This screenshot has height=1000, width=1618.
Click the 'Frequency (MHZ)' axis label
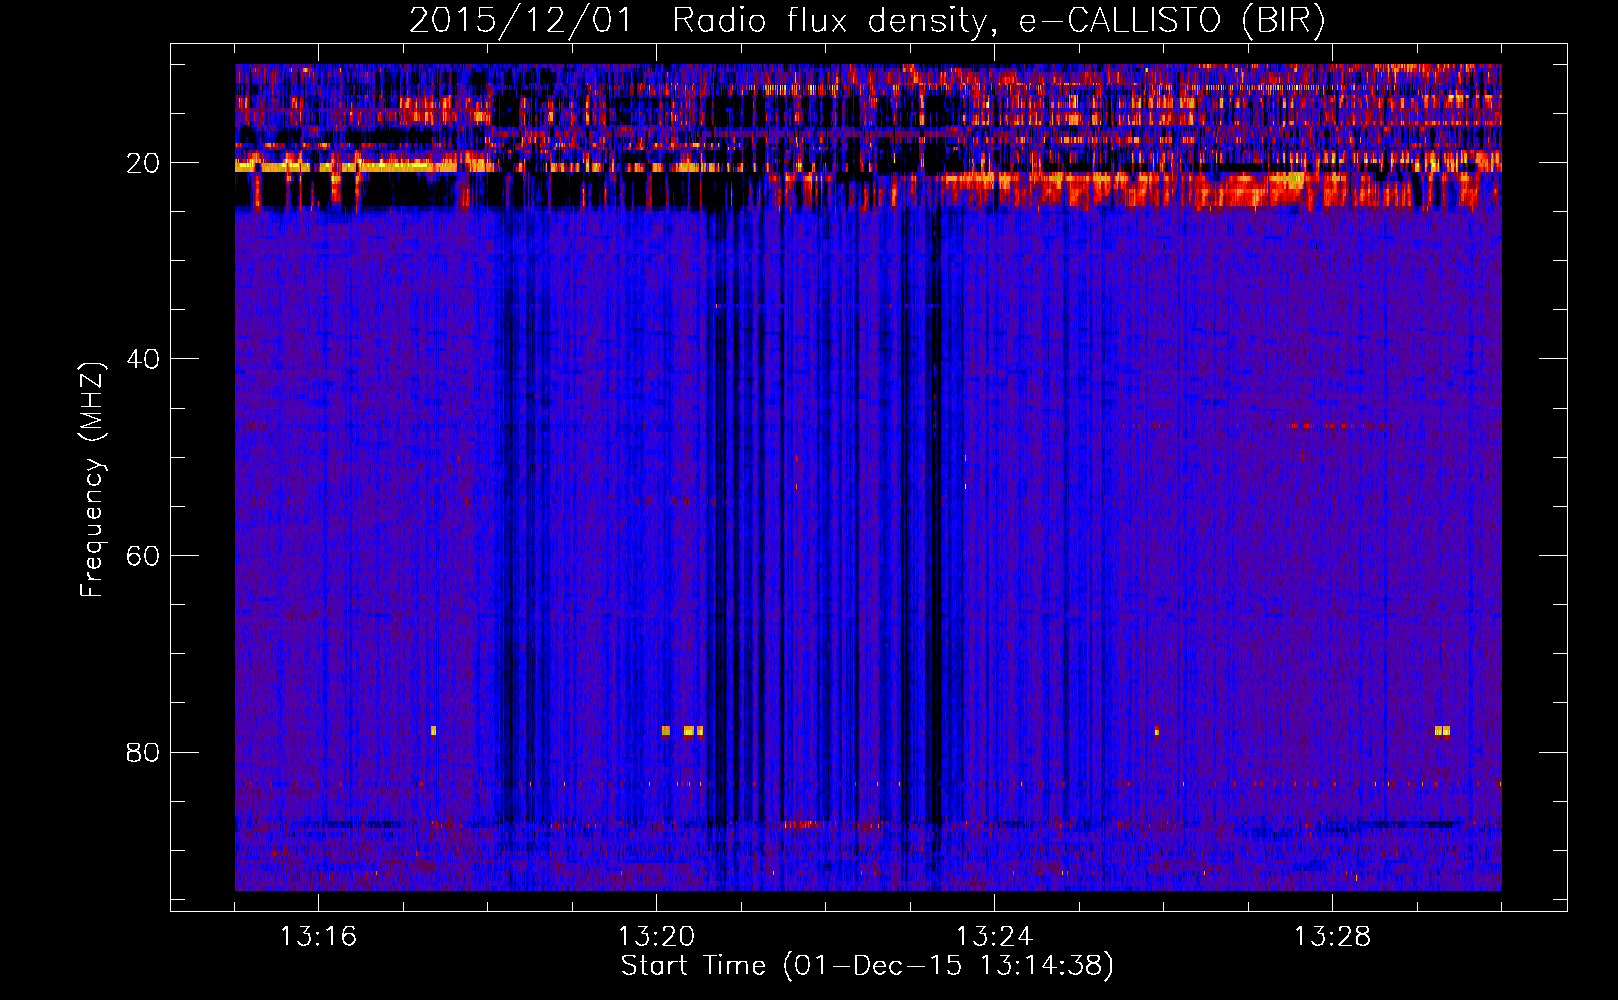92,480
